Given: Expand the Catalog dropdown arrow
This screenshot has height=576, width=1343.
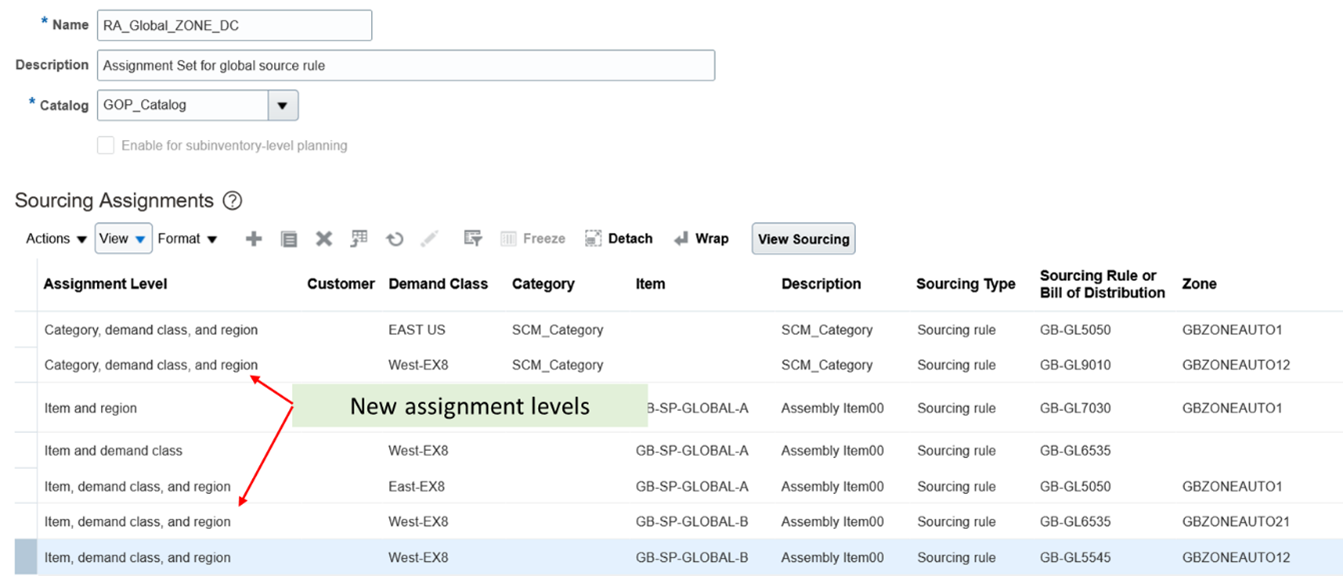Looking at the screenshot, I should 282,105.
